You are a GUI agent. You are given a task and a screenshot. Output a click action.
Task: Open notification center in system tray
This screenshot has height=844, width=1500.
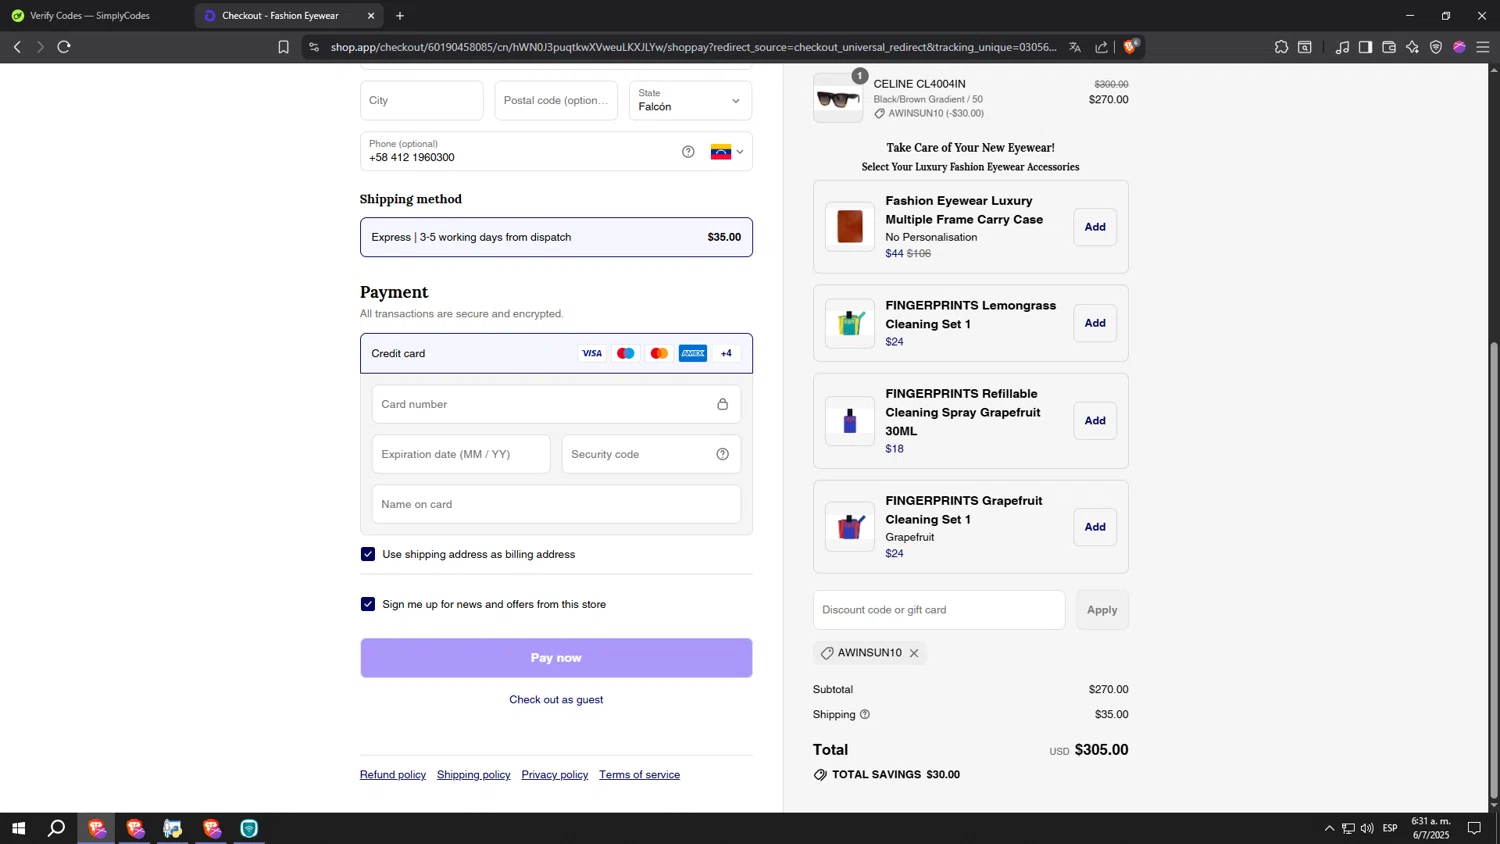1474,828
